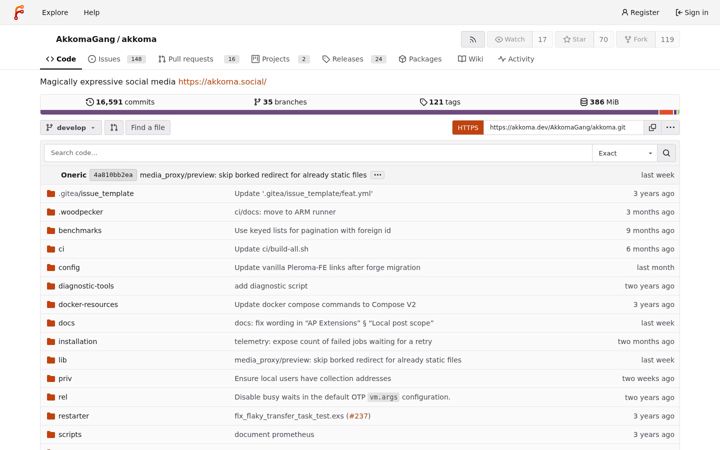The image size is (720, 450).
Task: Click the compare branches icon button
Action: pos(114,128)
